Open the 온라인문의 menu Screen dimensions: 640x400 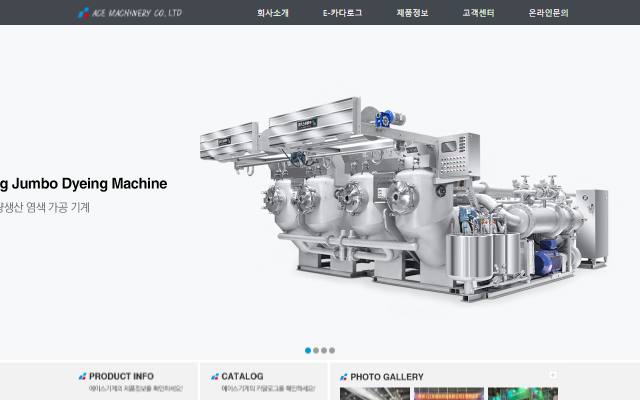(x=548, y=13)
